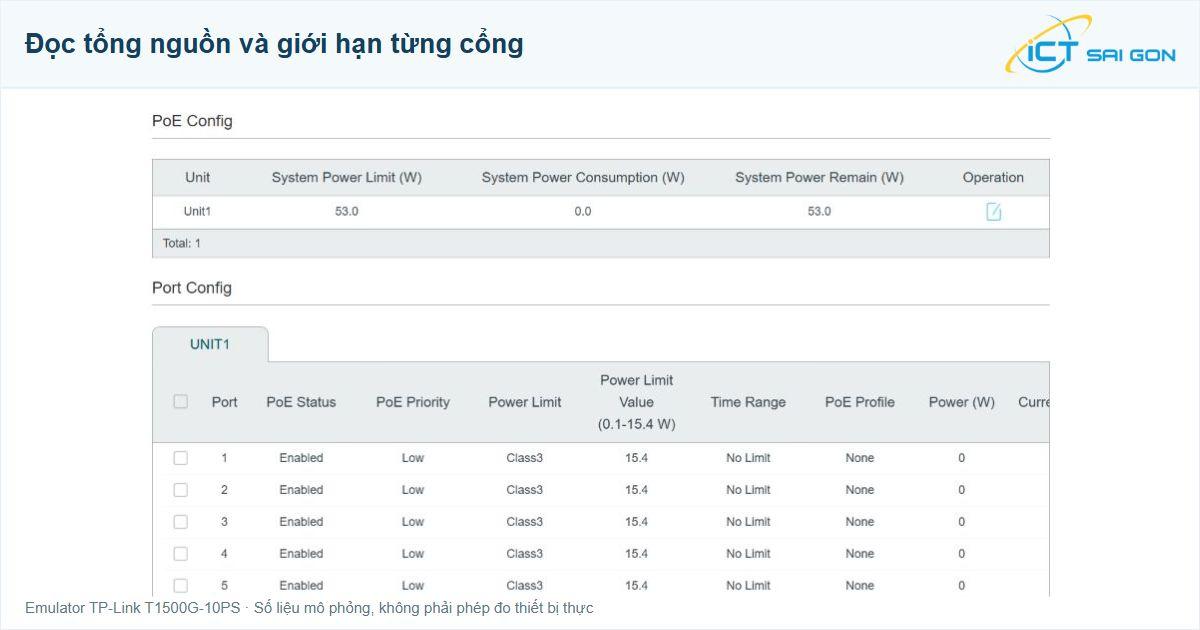Click No Limit time range of port 1
1200x630 pixels.
[x=748, y=458]
